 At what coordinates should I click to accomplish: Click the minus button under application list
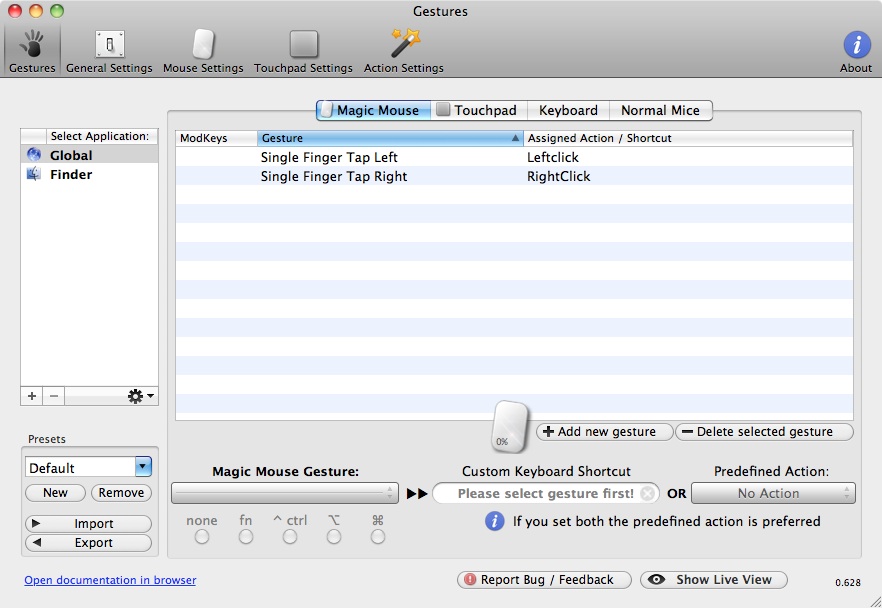[x=54, y=396]
